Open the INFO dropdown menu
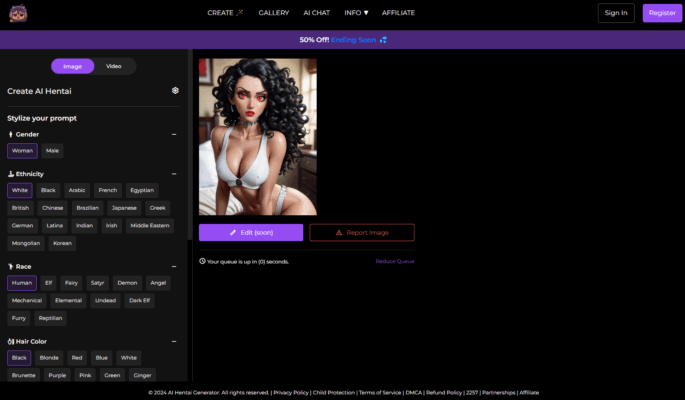The height and width of the screenshot is (400, 685). (356, 13)
